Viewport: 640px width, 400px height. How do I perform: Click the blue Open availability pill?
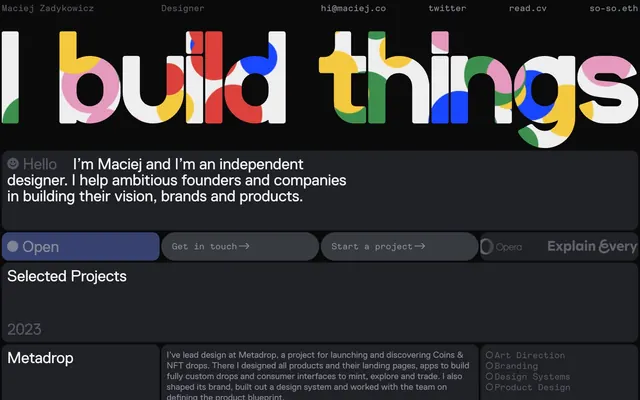(x=81, y=246)
